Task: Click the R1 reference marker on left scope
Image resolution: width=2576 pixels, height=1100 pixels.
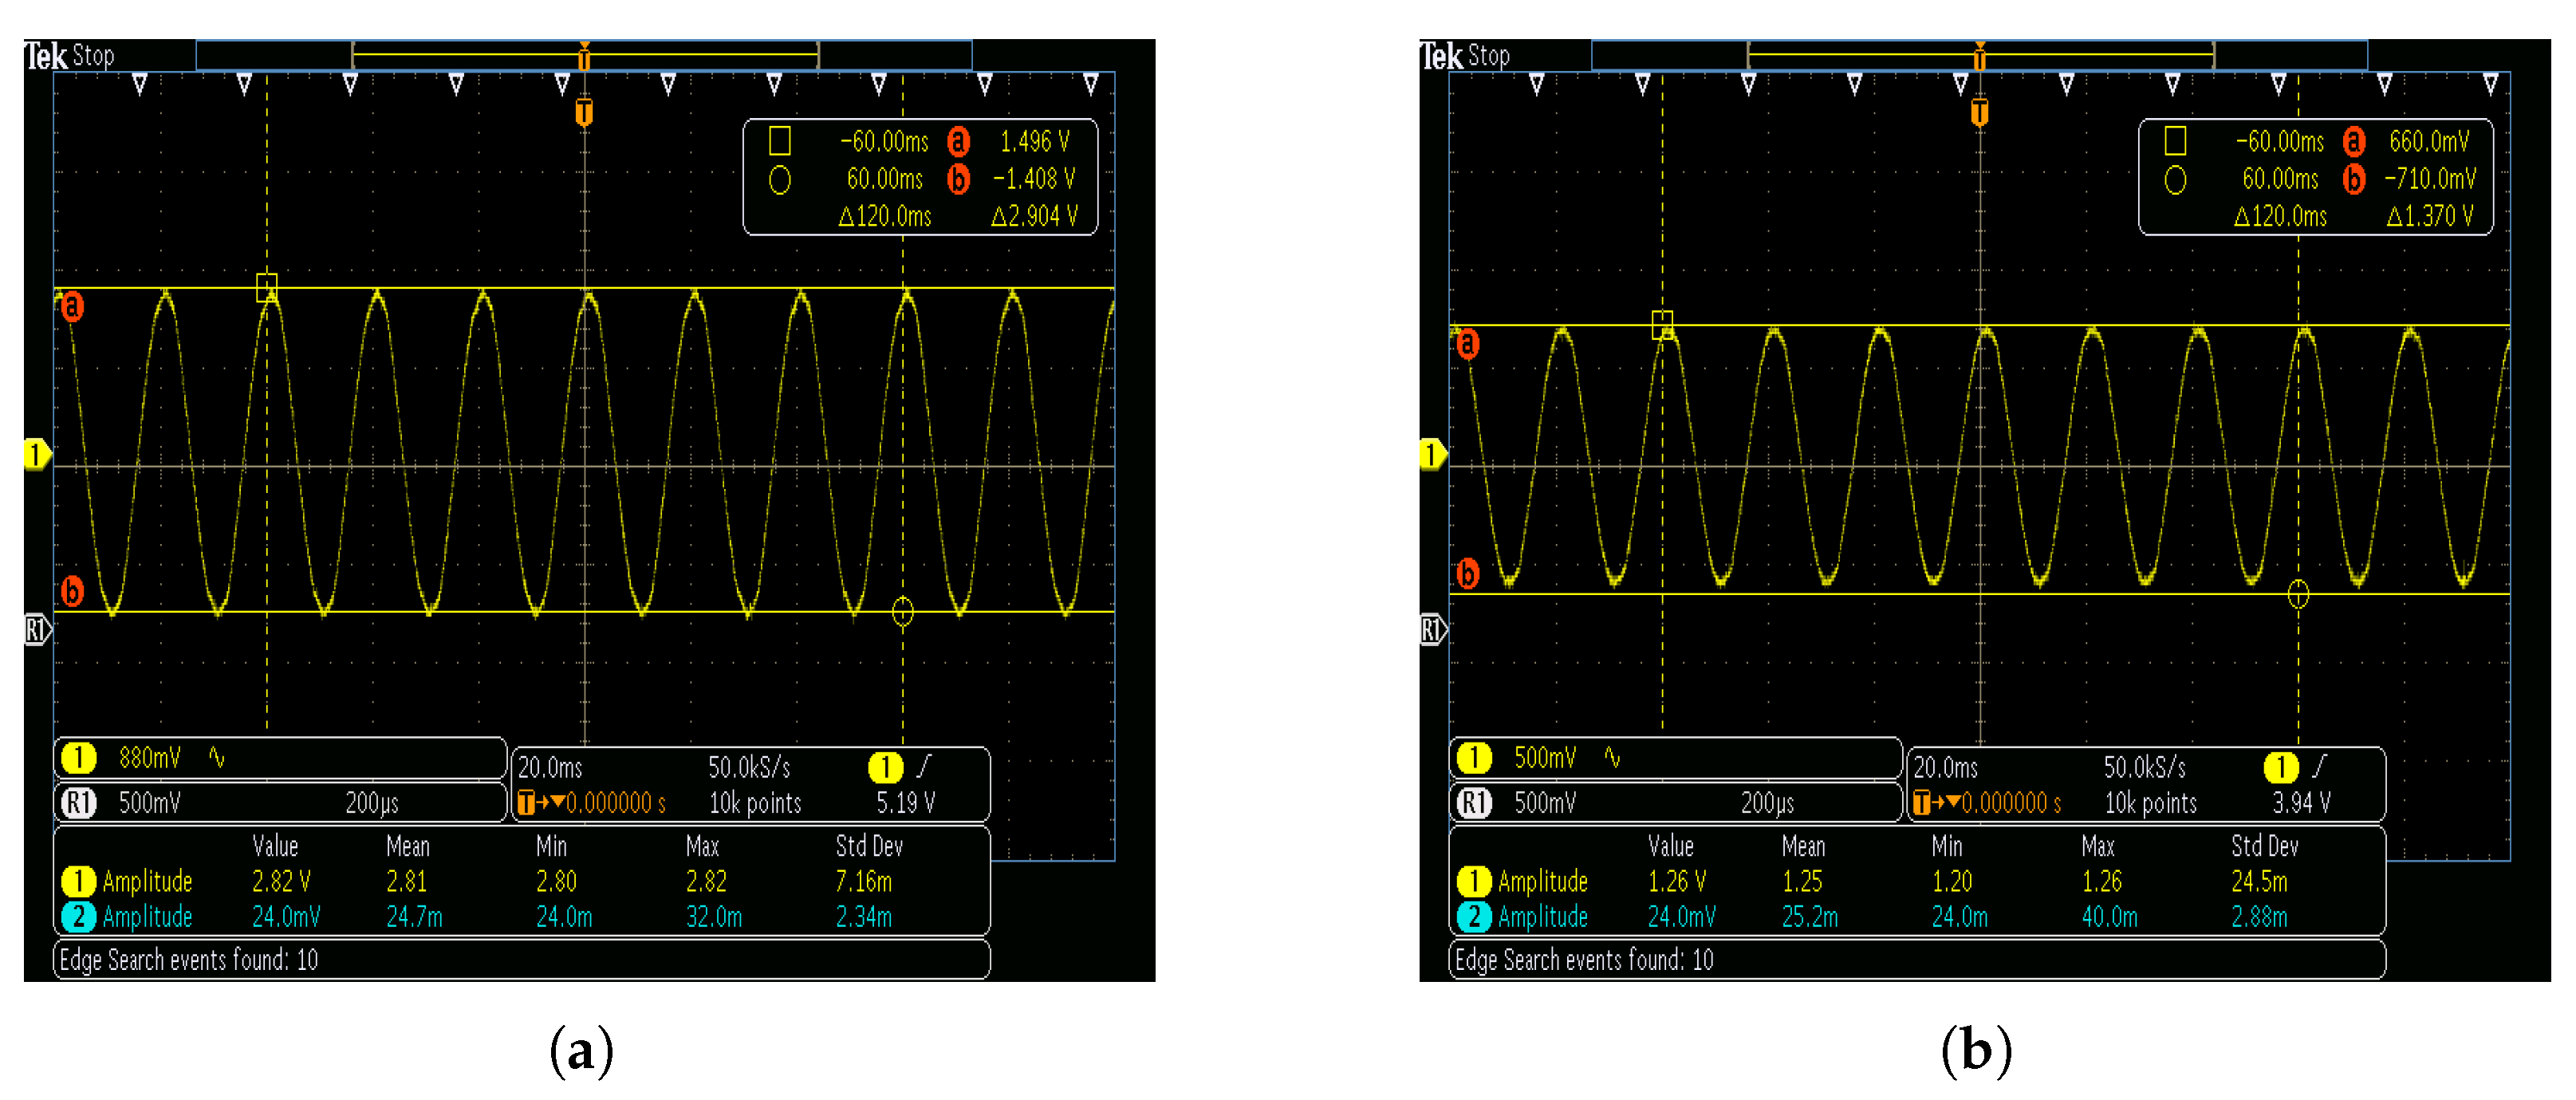Action: tap(37, 629)
